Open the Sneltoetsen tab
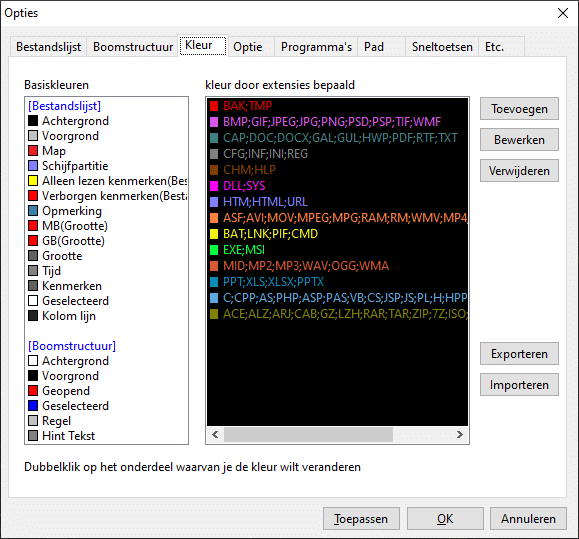The width and height of the screenshot is (579, 539). tap(442, 47)
